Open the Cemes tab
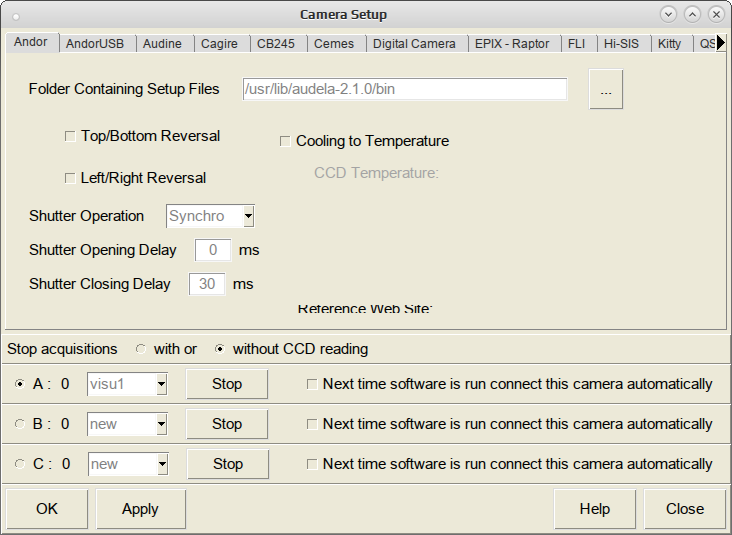 tap(334, 44)
